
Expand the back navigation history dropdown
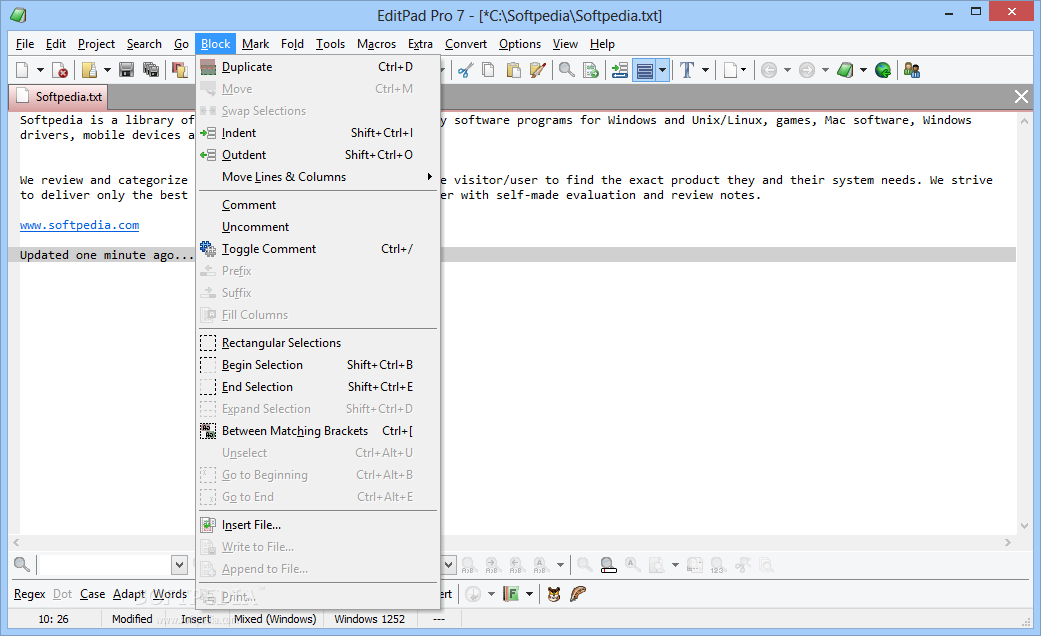[787, 70]
